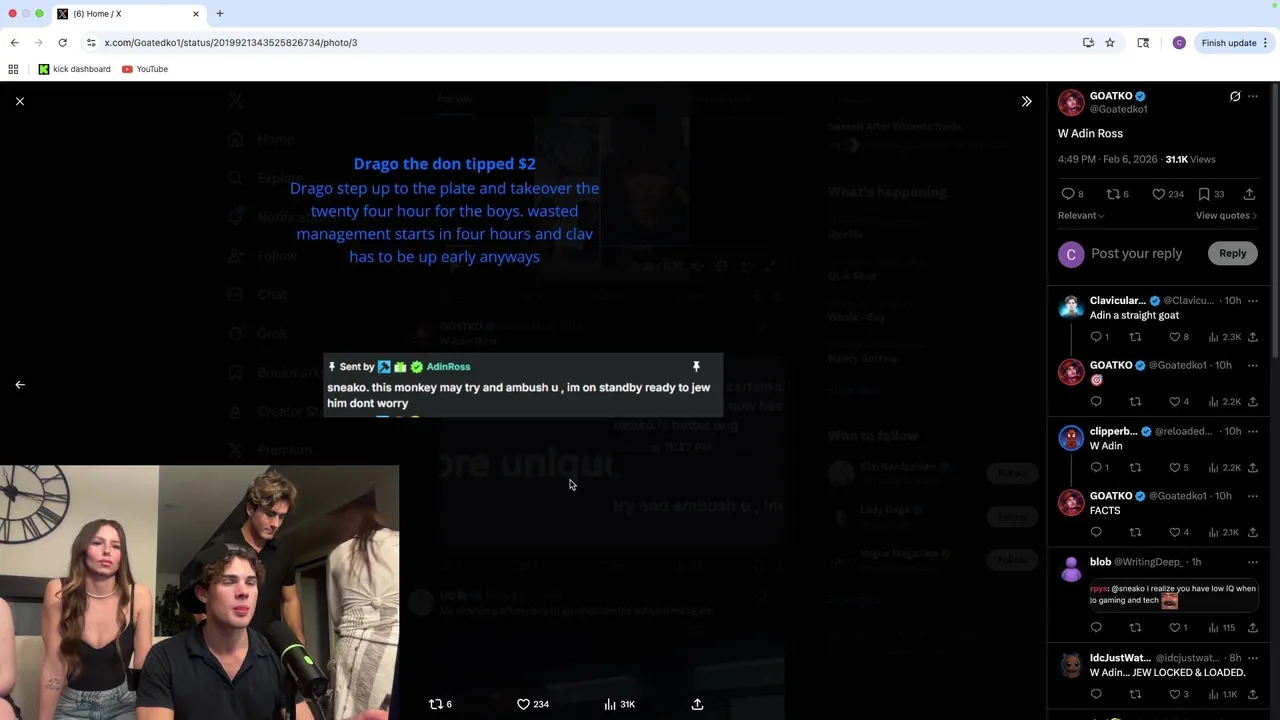Expand the Relevant reply sorting dropdown
Viewport: 1280px width, 720px height.
pos(1081,215)
